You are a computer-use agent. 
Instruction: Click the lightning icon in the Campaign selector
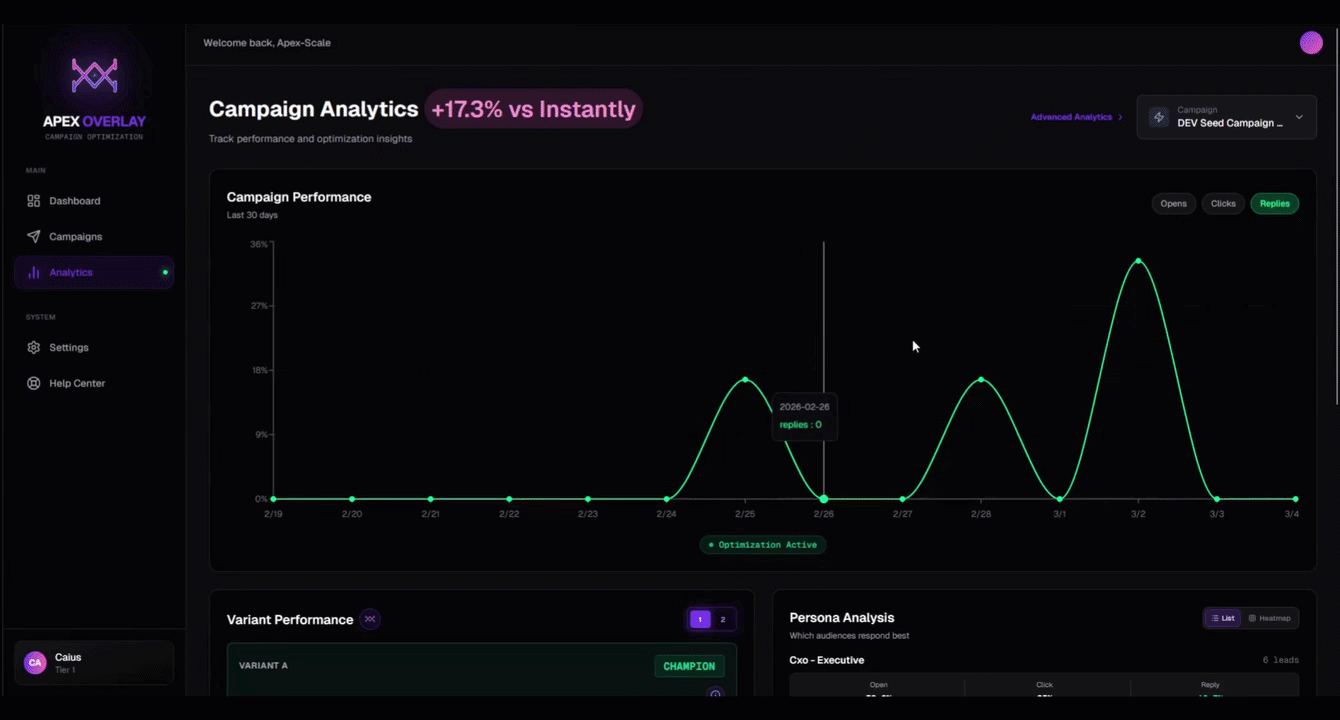1158,117
